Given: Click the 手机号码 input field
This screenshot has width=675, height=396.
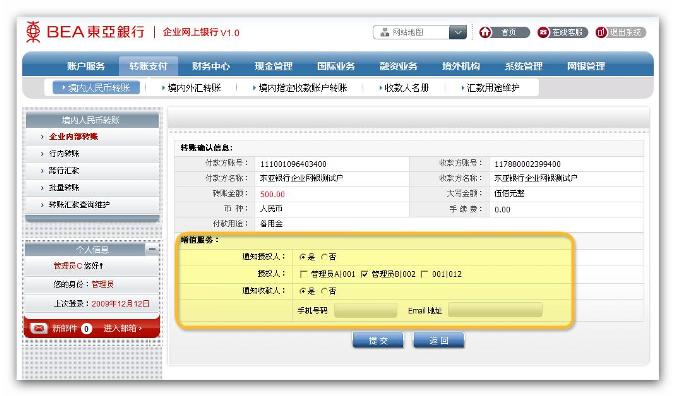Looking at the screenshot, I should click(x=365, y=310).
